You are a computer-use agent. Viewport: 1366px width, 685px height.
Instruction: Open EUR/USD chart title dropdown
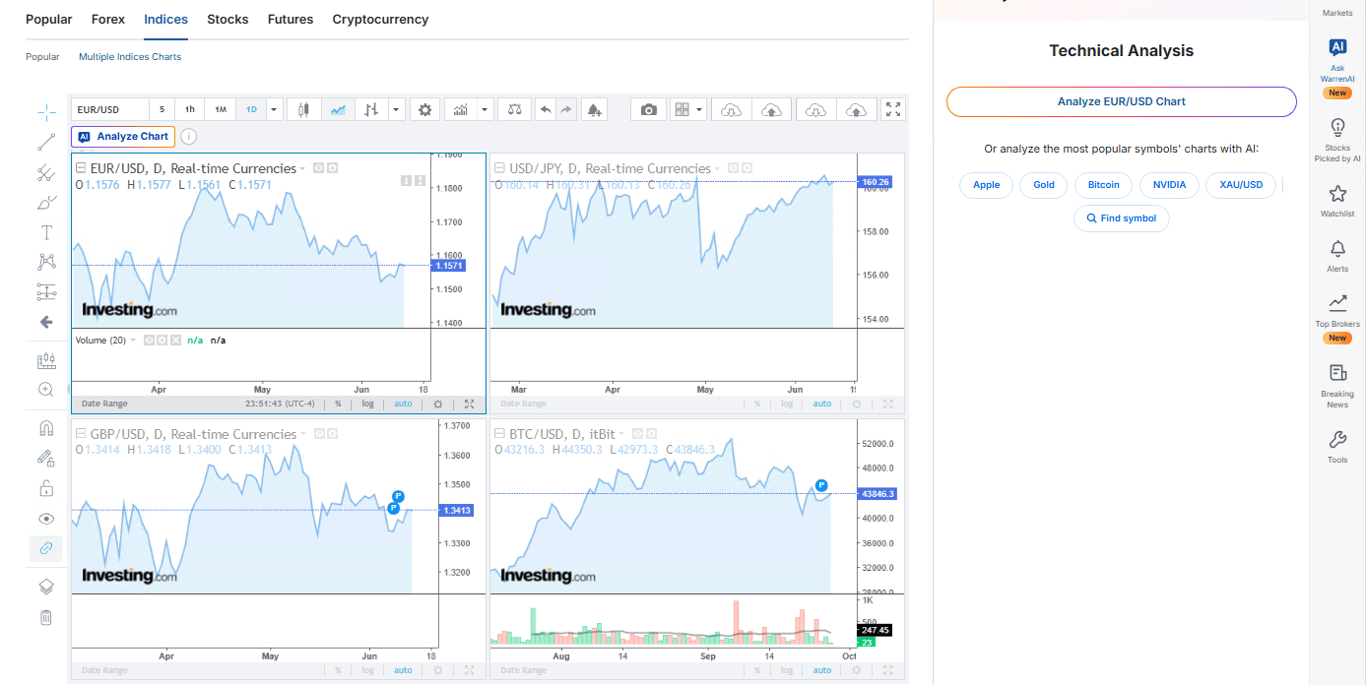[x=303, y=169]
